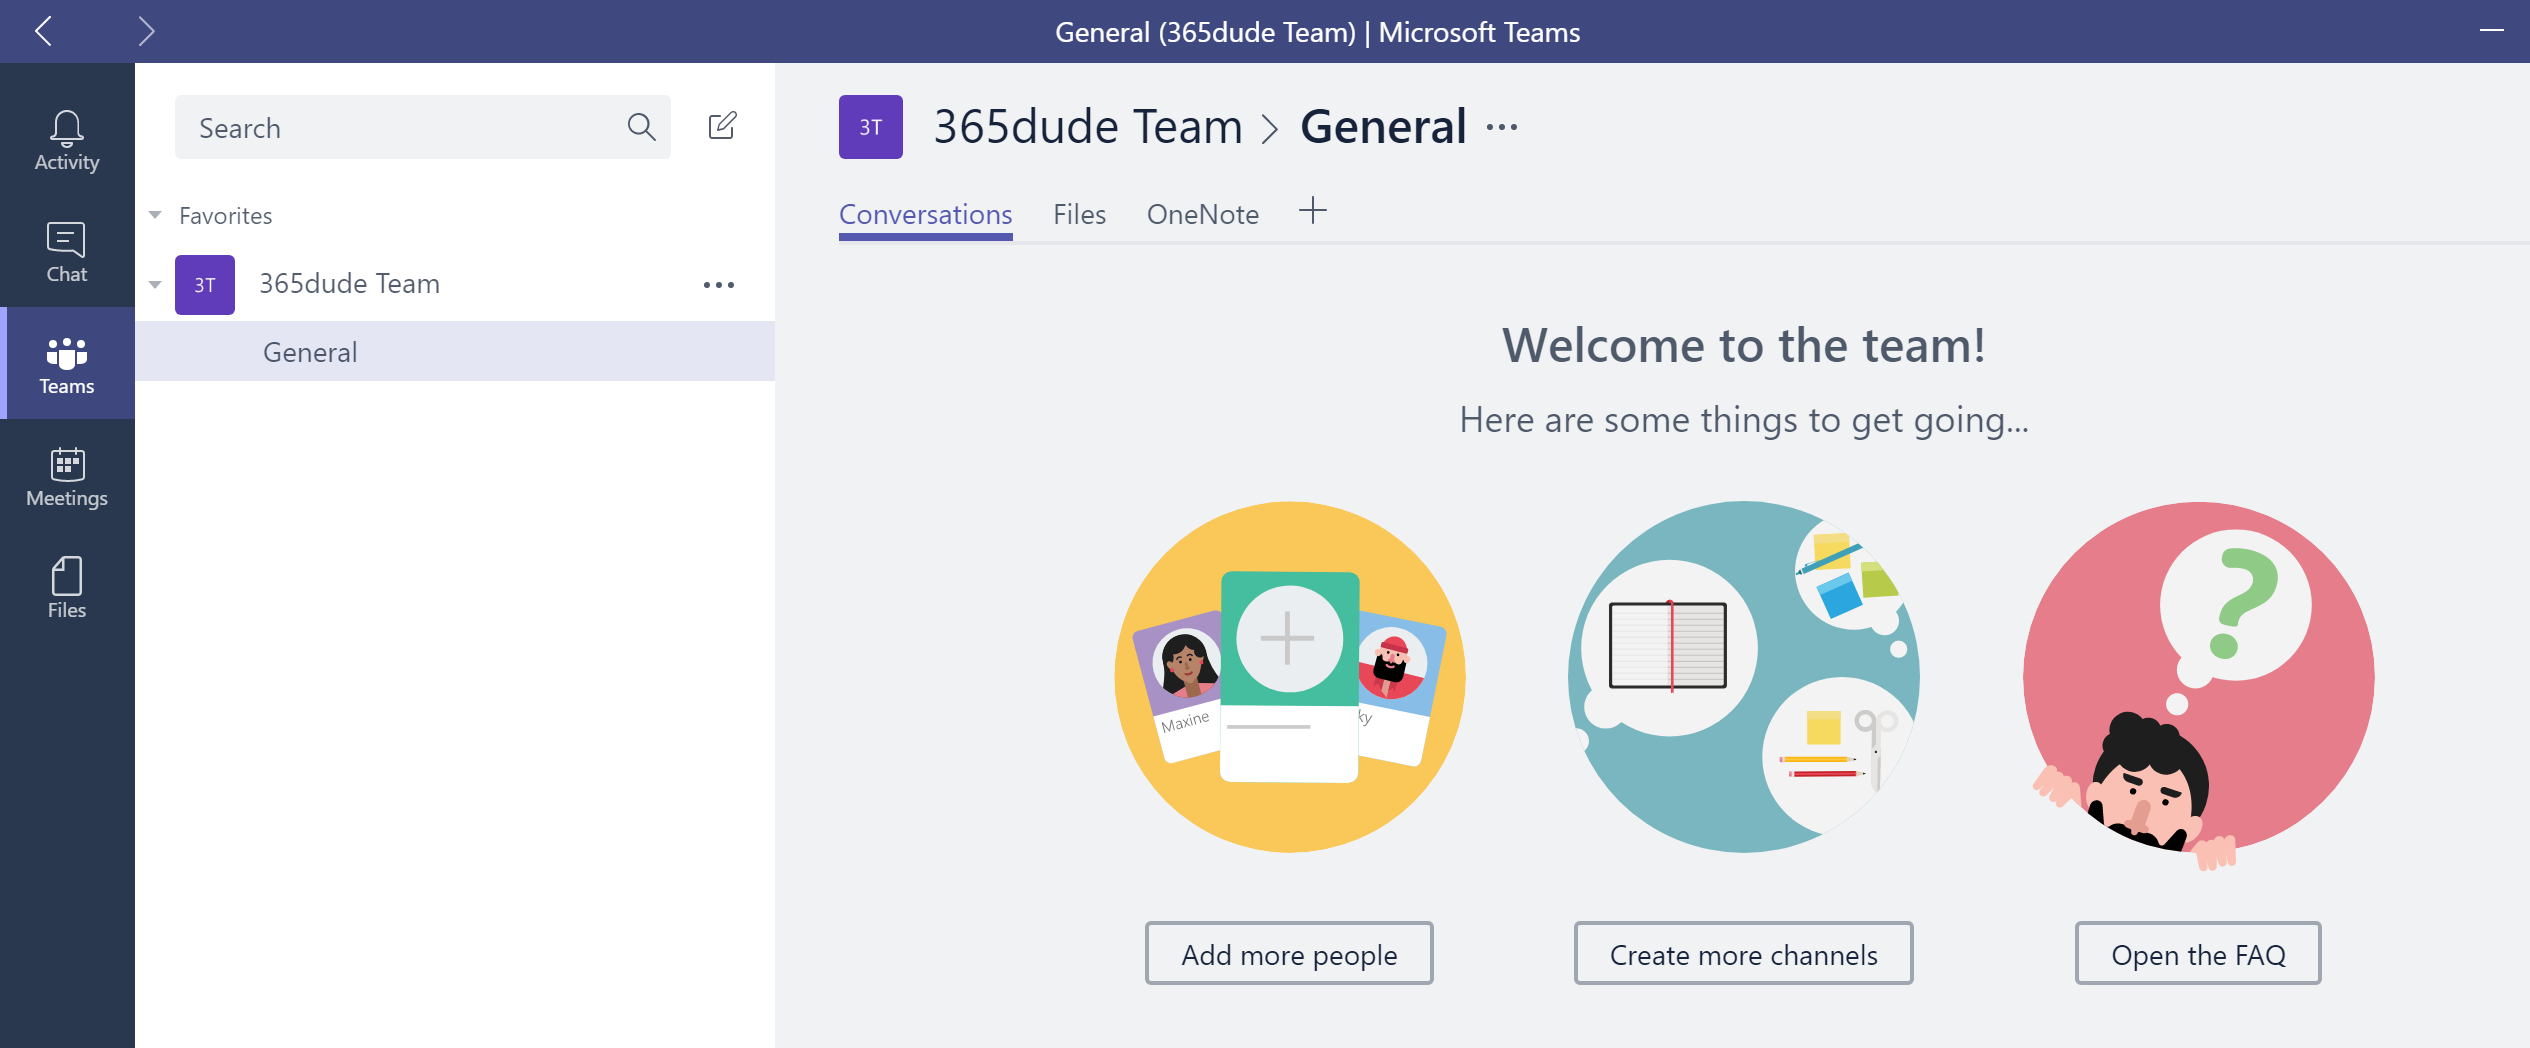Click the Favorites label
Image resolution: width=2530 pixels, height=1048 pixels.
click(x=225, y=215)
